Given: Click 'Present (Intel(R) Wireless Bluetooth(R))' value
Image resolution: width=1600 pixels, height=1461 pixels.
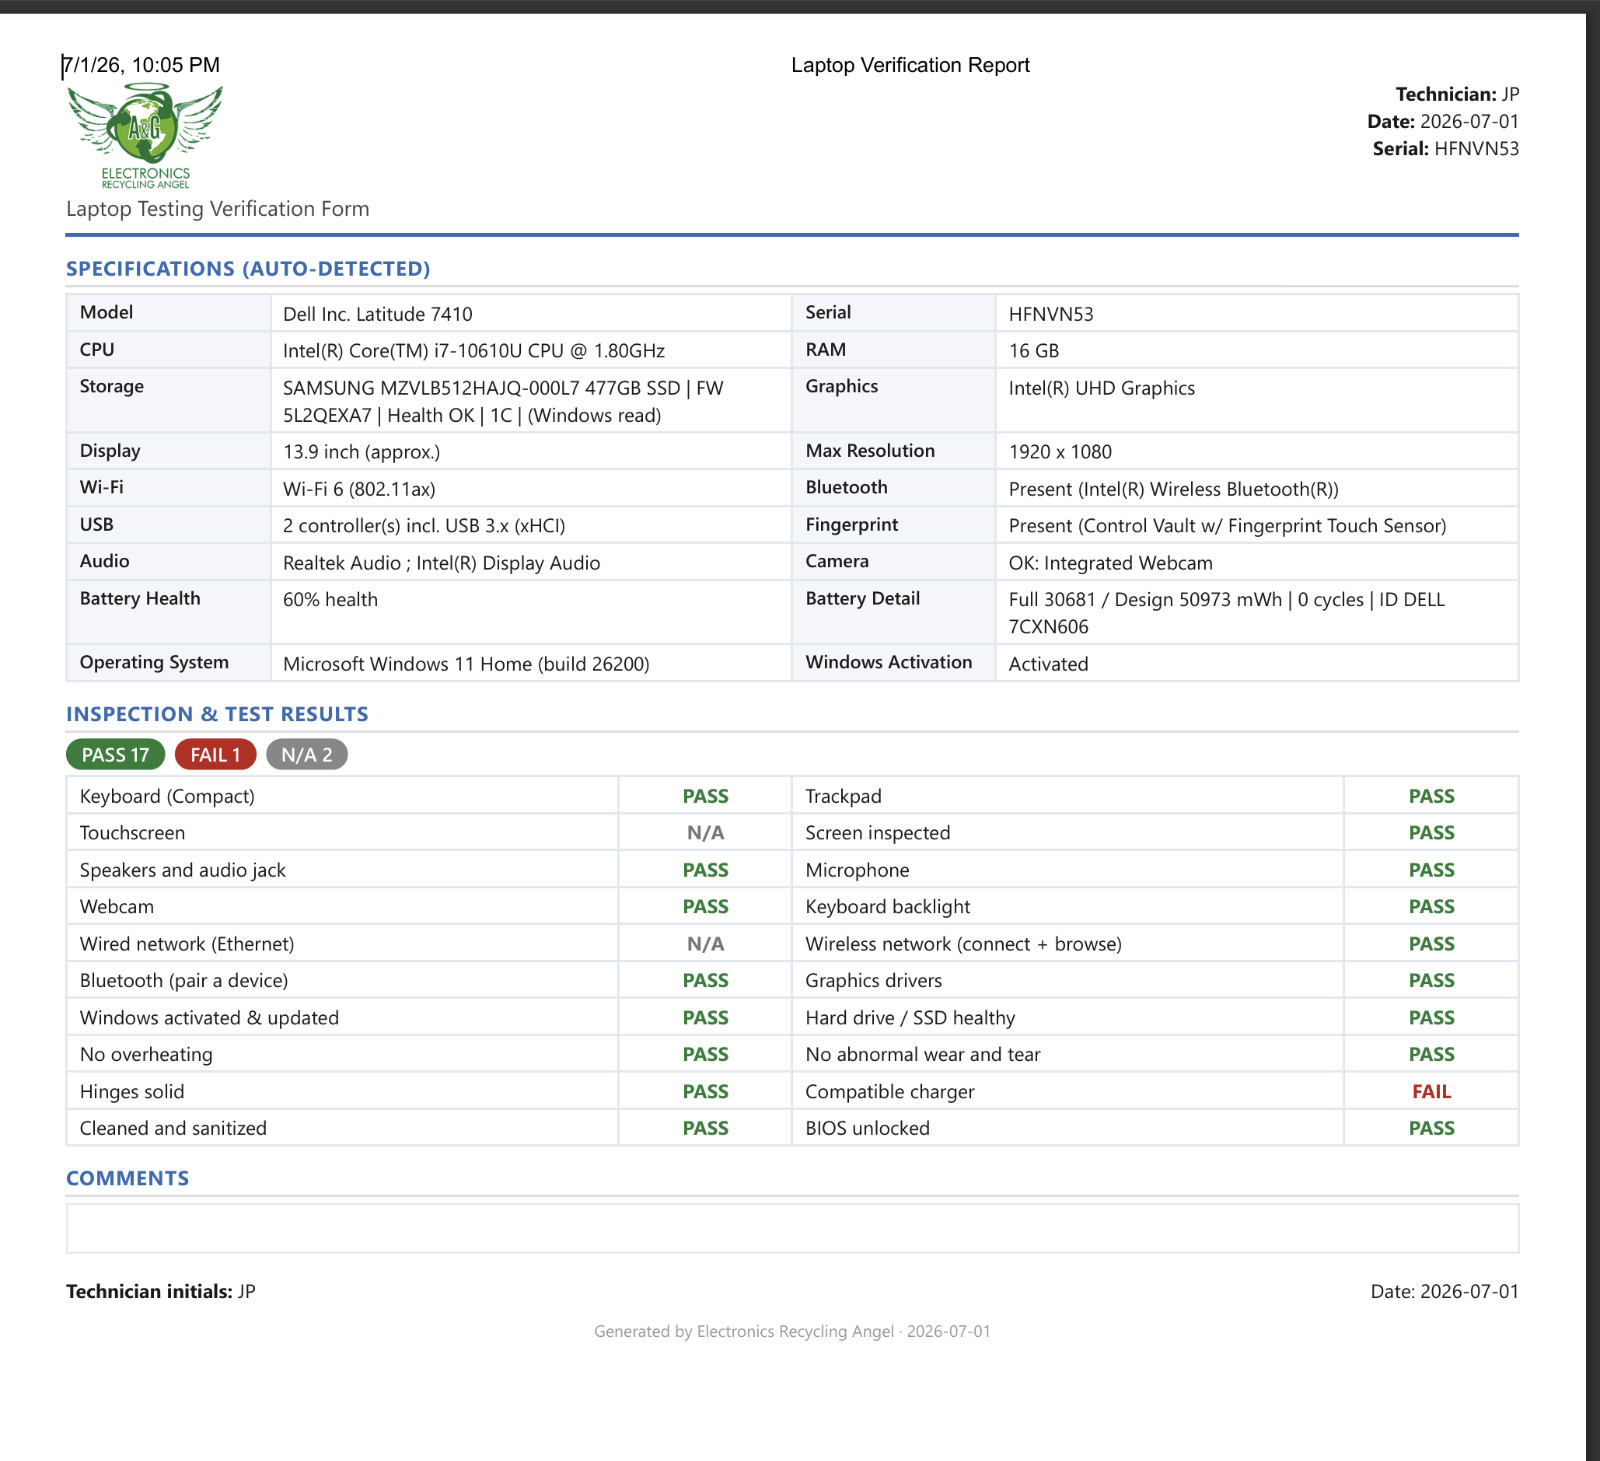Looking at the screenshot, I should (1174, 489).
